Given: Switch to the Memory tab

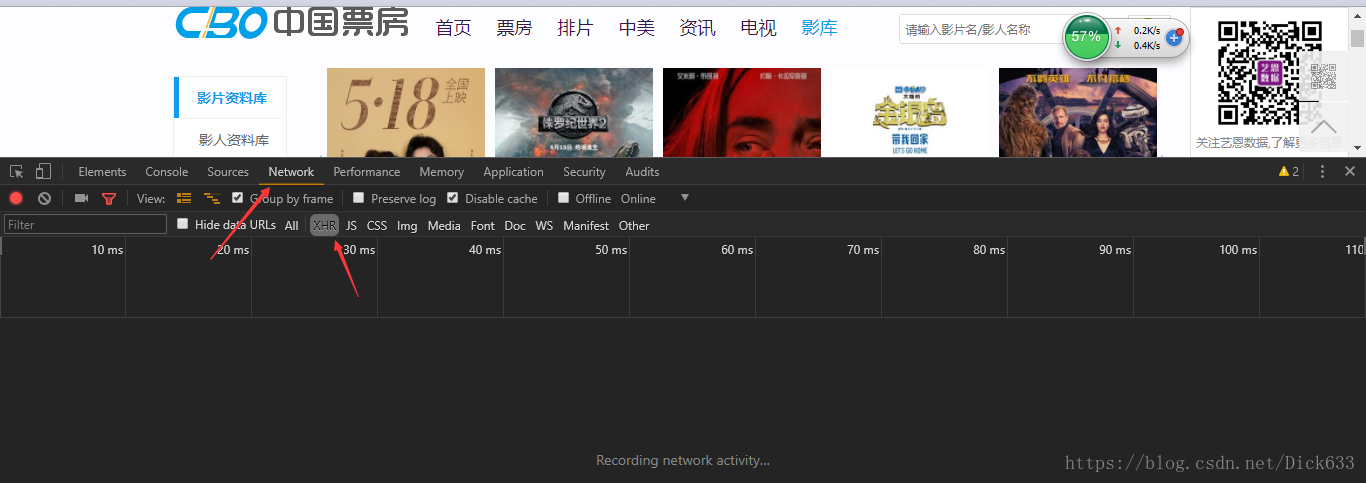Looking at the screenshot, I should pyautogui.click(x=442, y=172).
